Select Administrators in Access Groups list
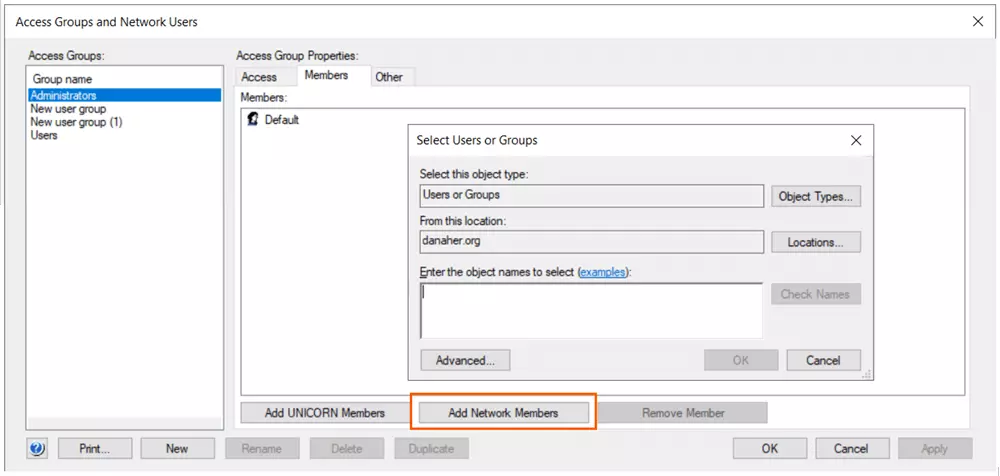 coord(64,95)
